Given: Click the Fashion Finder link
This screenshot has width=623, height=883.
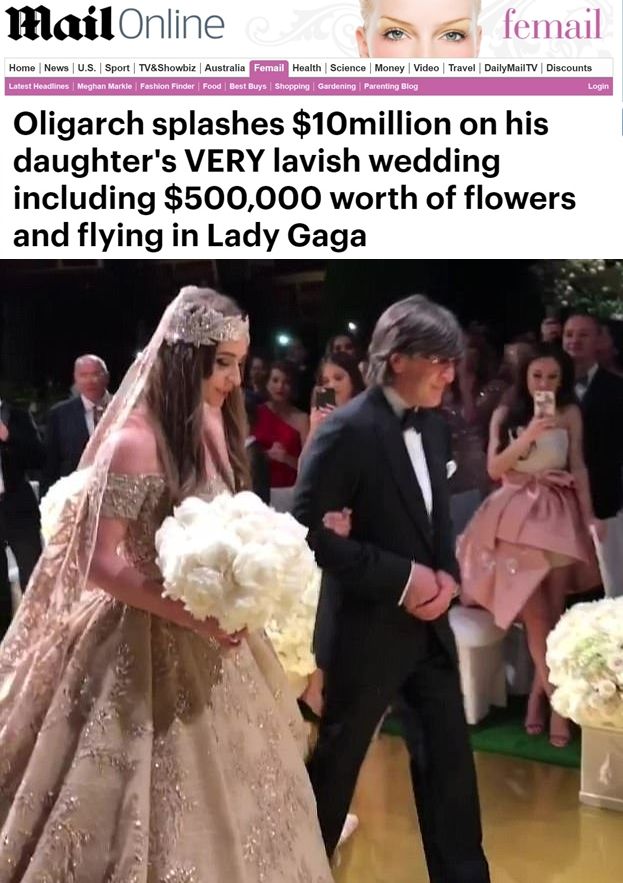Looking at the screenshot, I should pos(167,86).
